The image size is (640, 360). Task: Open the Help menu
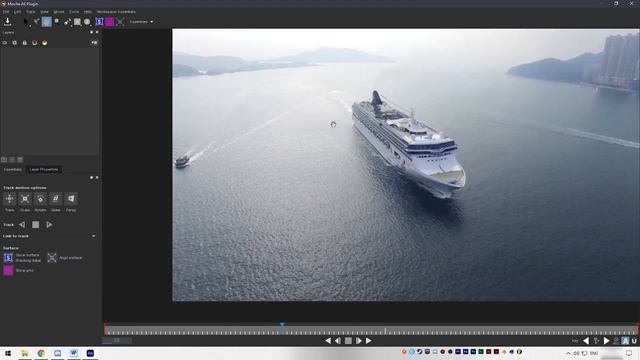pyautogui.click(x=88, y=12)
